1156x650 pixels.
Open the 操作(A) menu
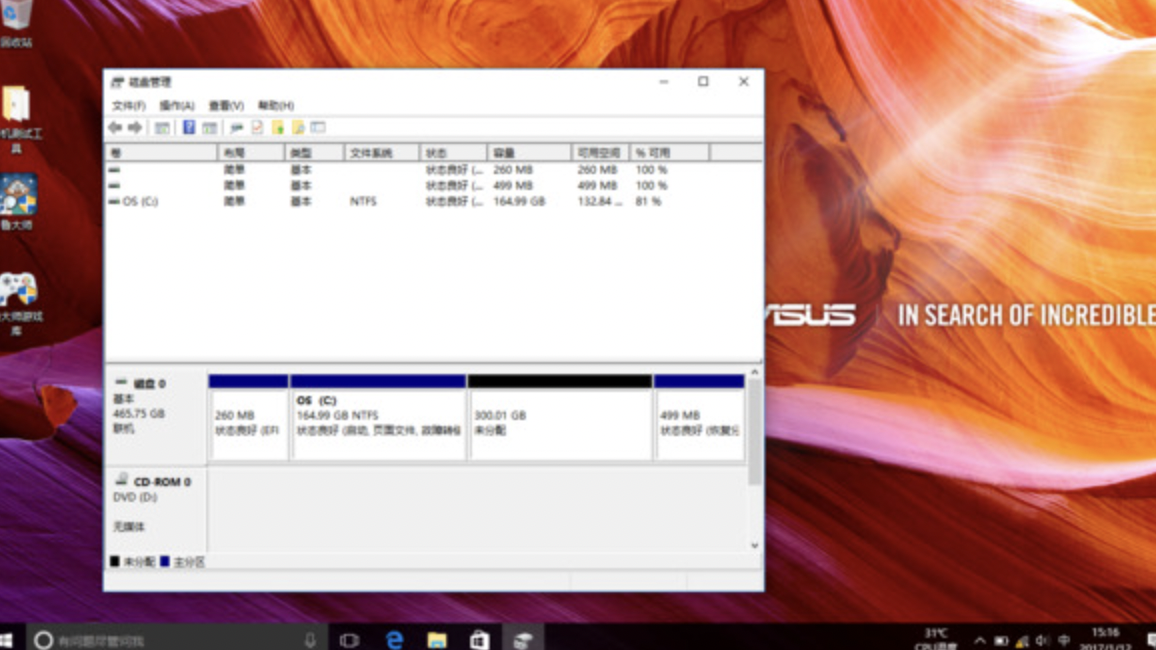tap(177, 105)
